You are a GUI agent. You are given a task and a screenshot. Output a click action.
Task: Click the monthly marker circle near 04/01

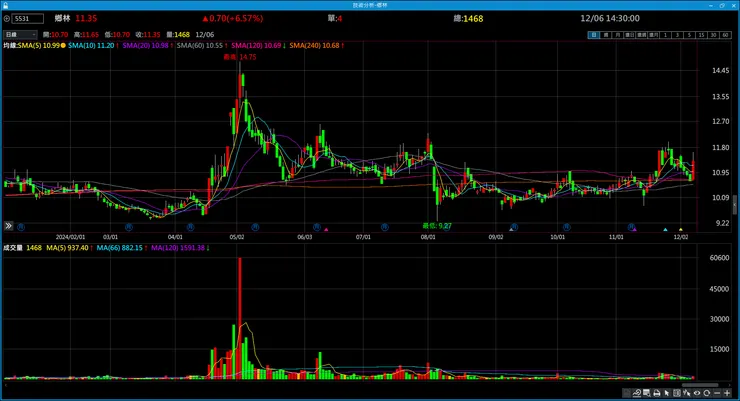[x=190, y=227]
